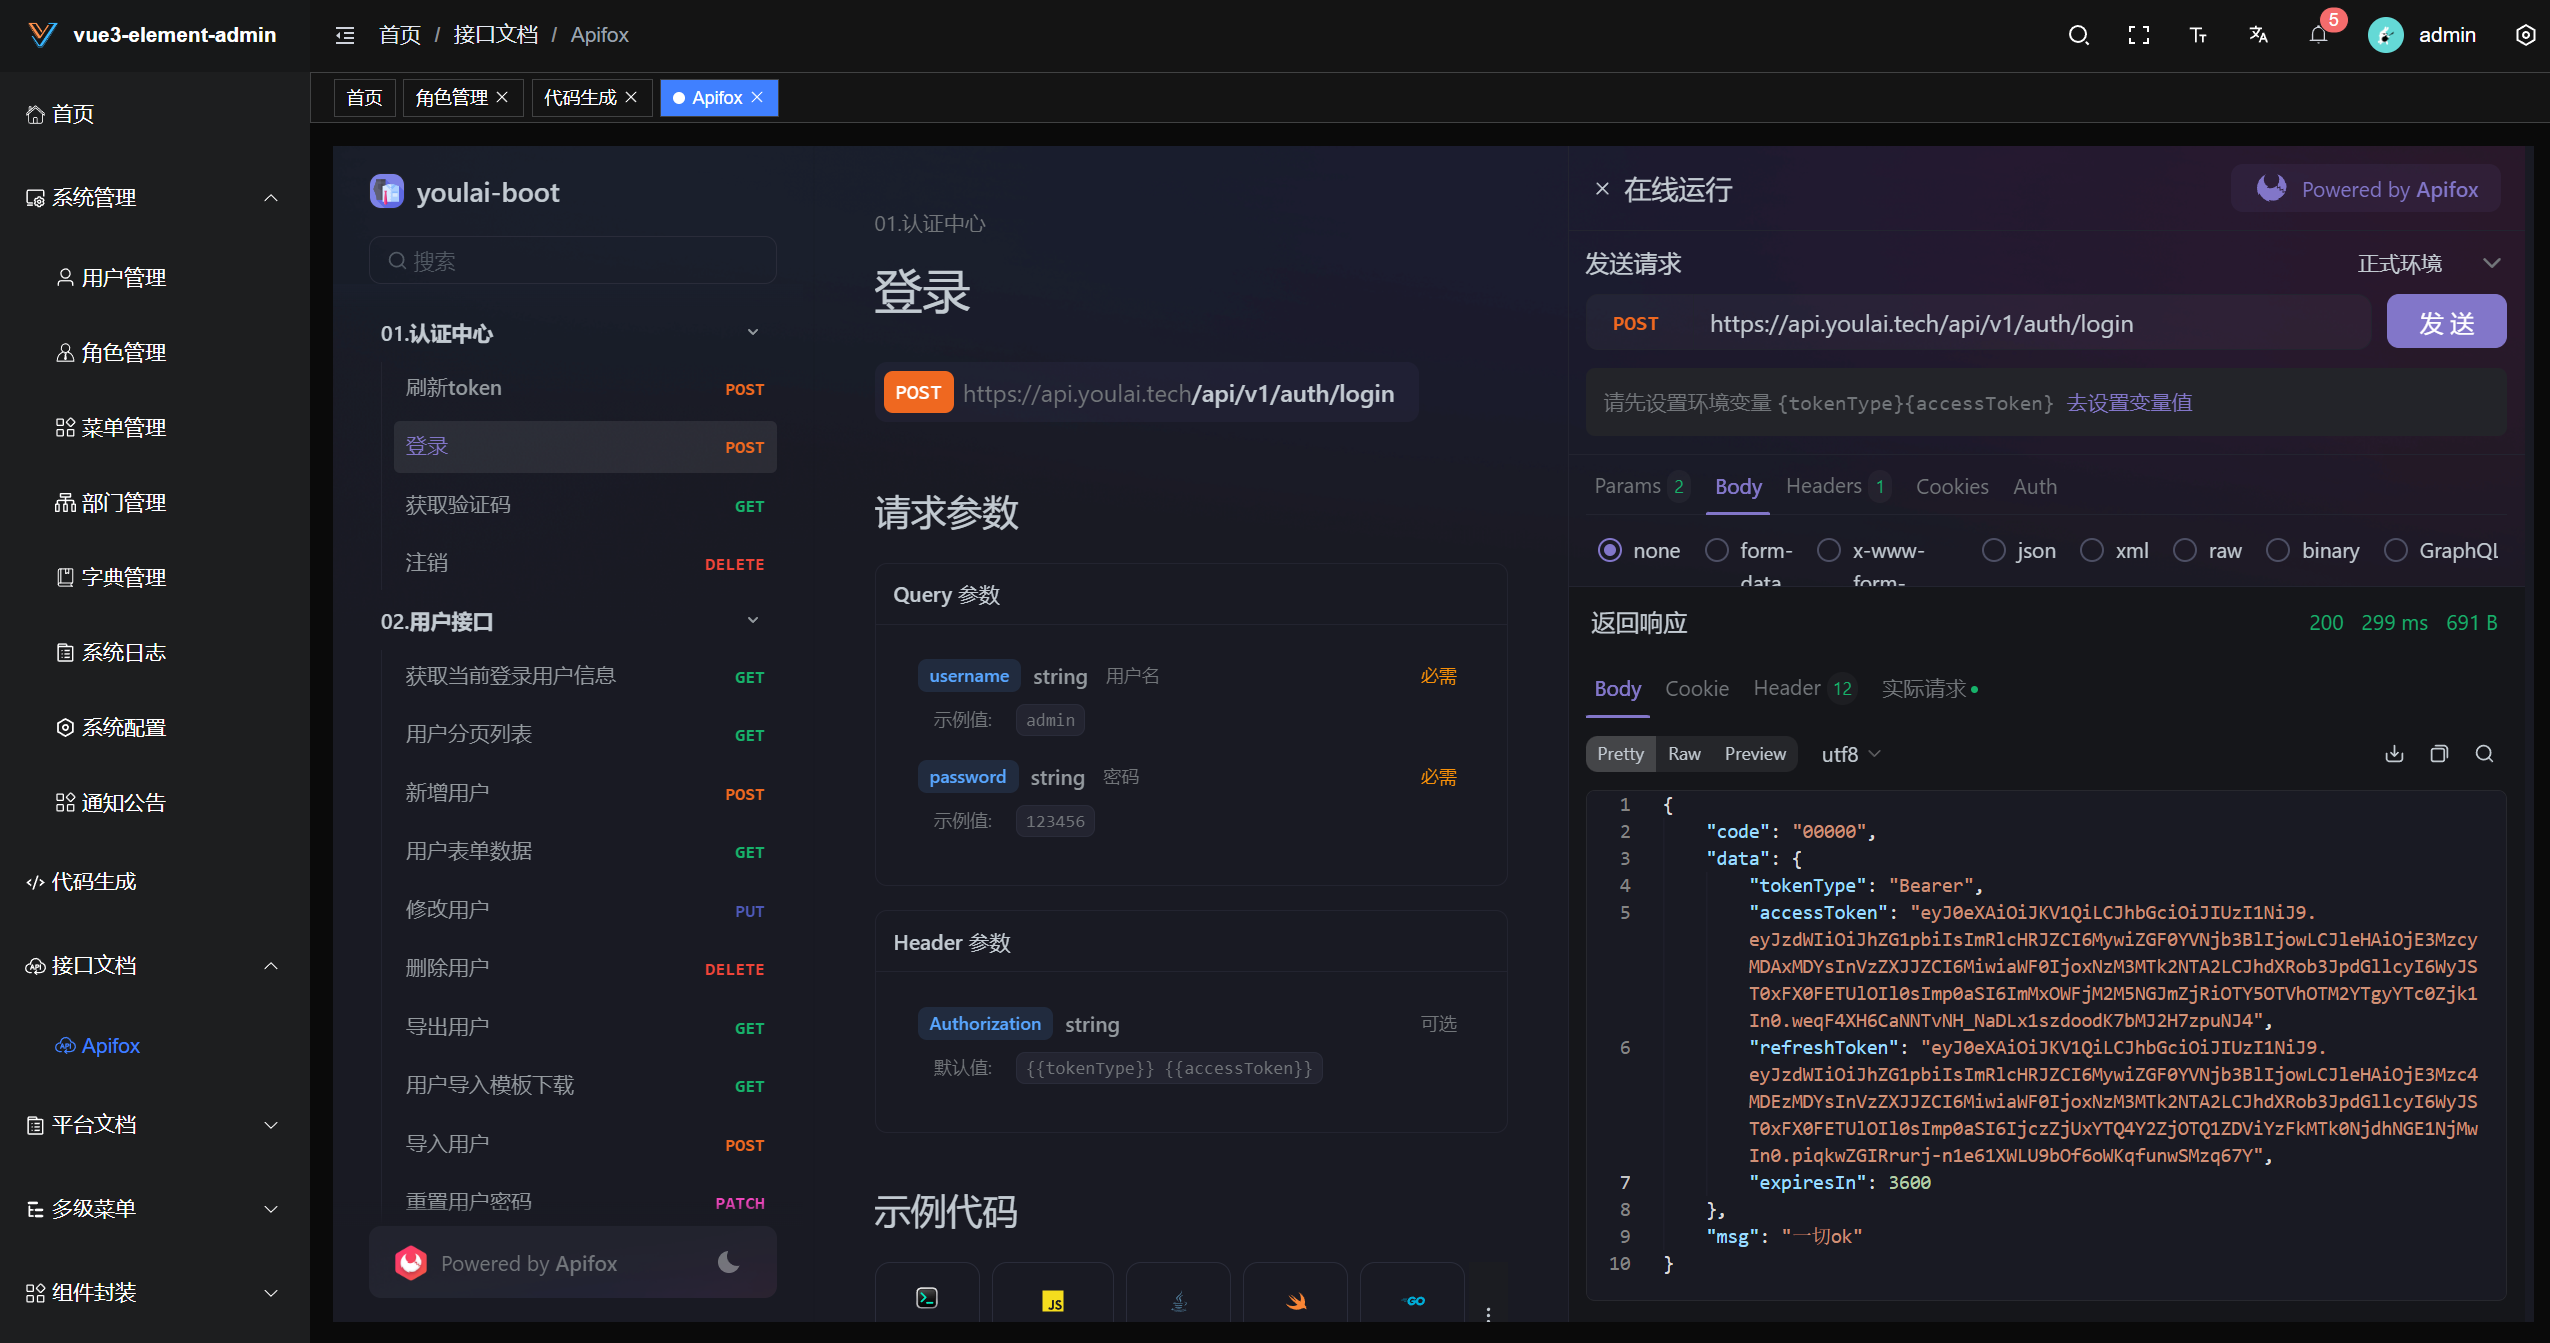Switch to the 角色管理 tab
The height and width of the screenshot is (1343, 2550).
[451, 97]
